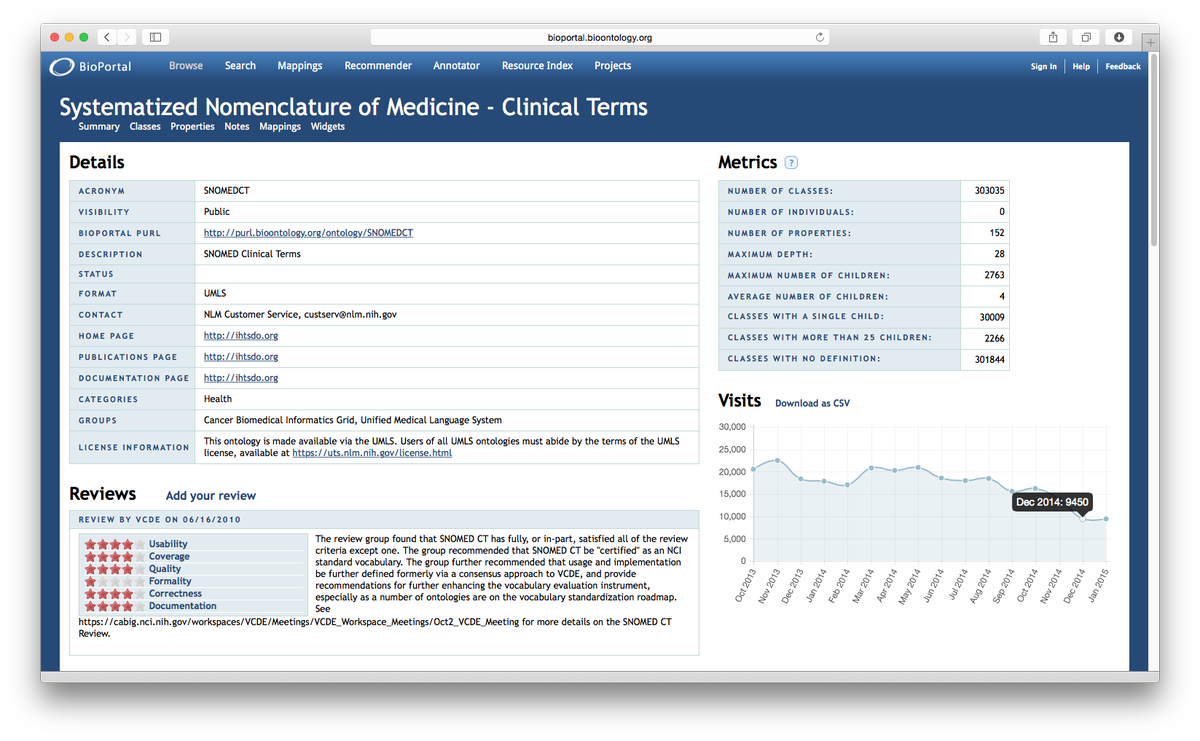Open the Help link
1200x741 pixels.
pyautogui.click(x=1081, y=67)
